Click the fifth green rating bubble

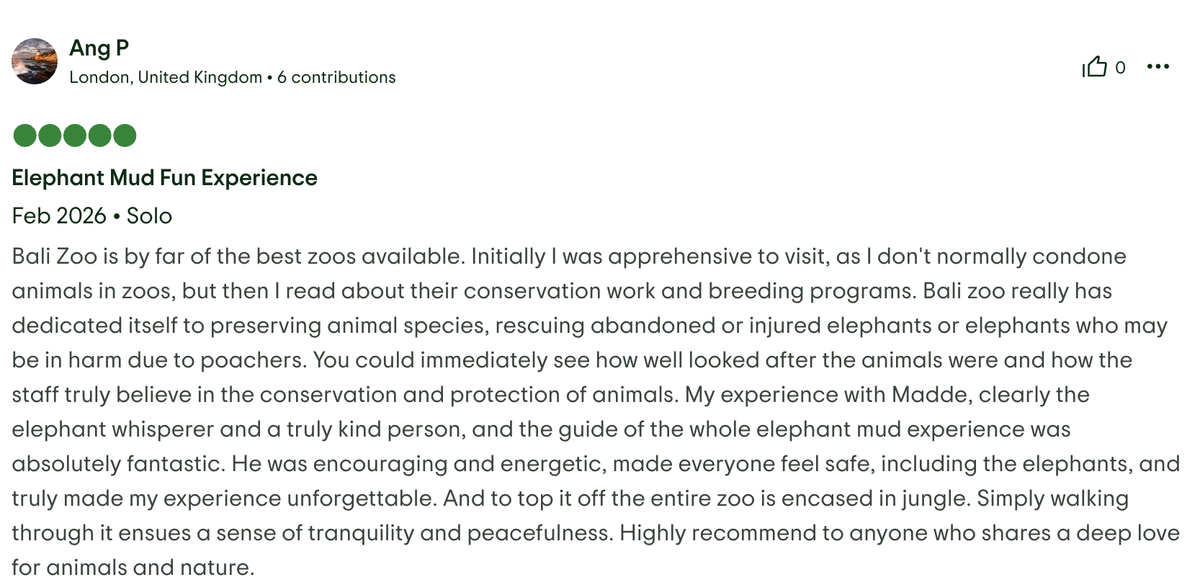[x=124, y=135]
